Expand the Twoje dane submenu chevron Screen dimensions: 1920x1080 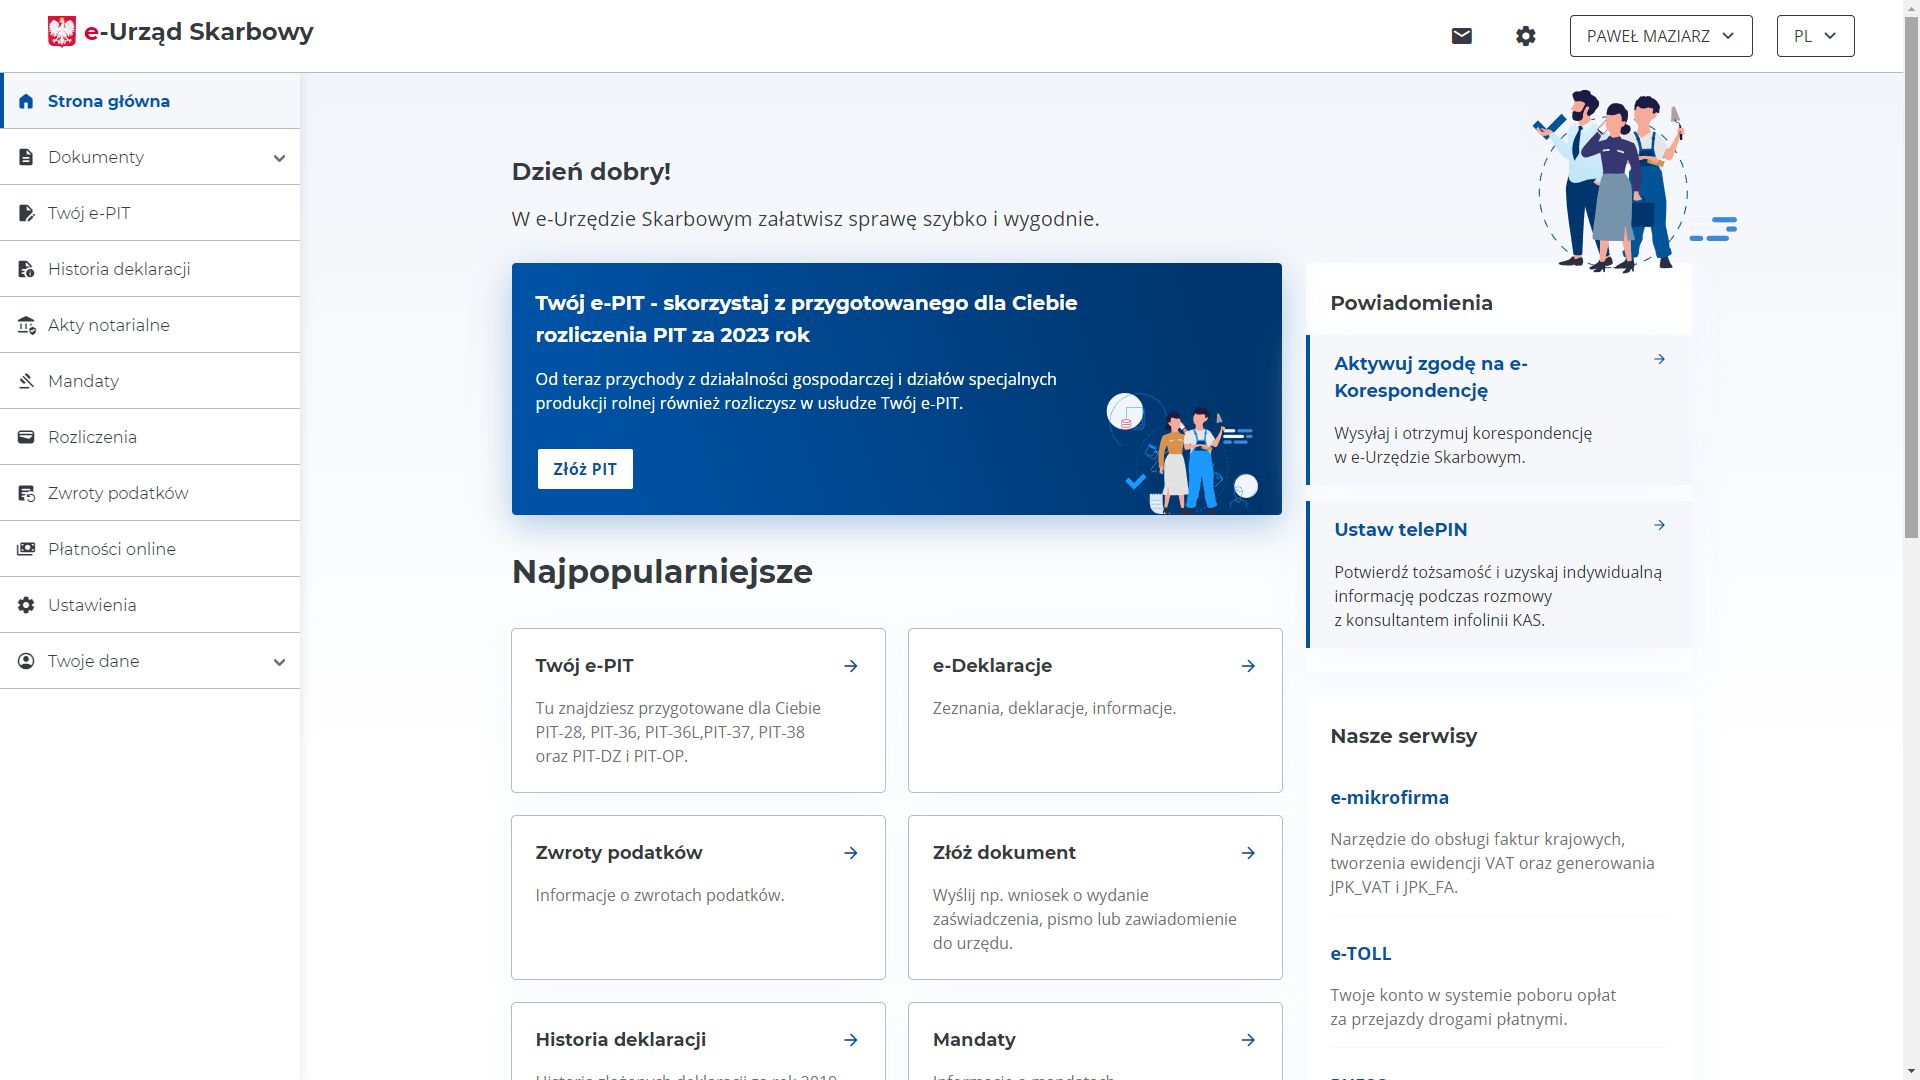[x=279, y=662]
